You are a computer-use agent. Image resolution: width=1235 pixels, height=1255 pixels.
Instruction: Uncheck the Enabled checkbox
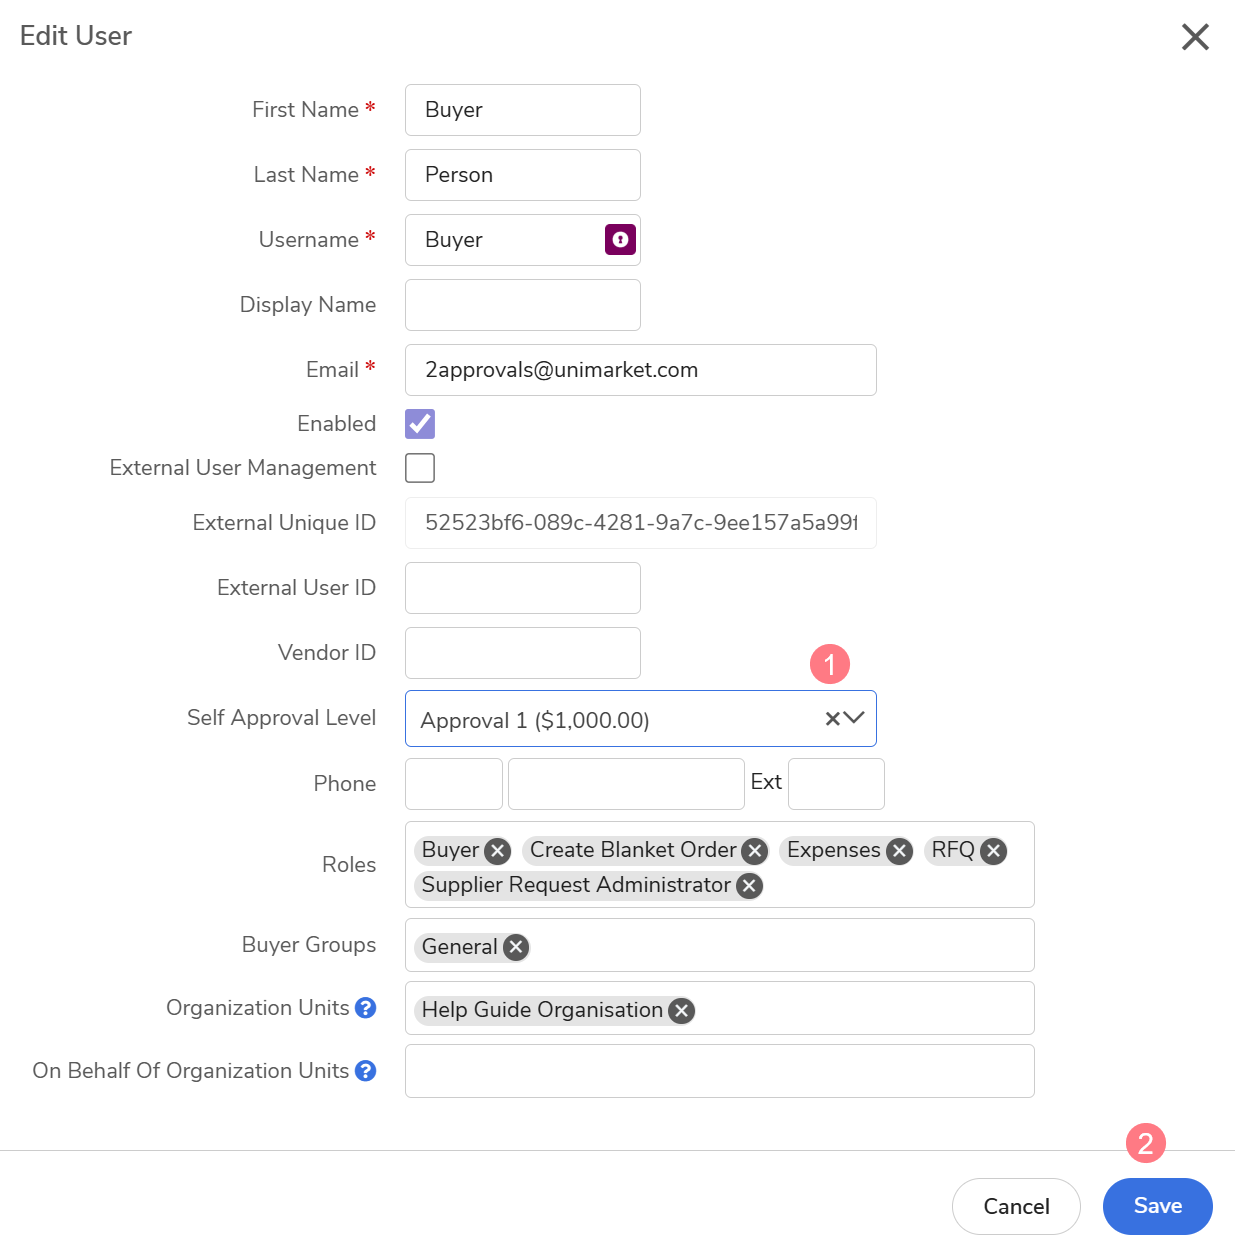point(420,424)
